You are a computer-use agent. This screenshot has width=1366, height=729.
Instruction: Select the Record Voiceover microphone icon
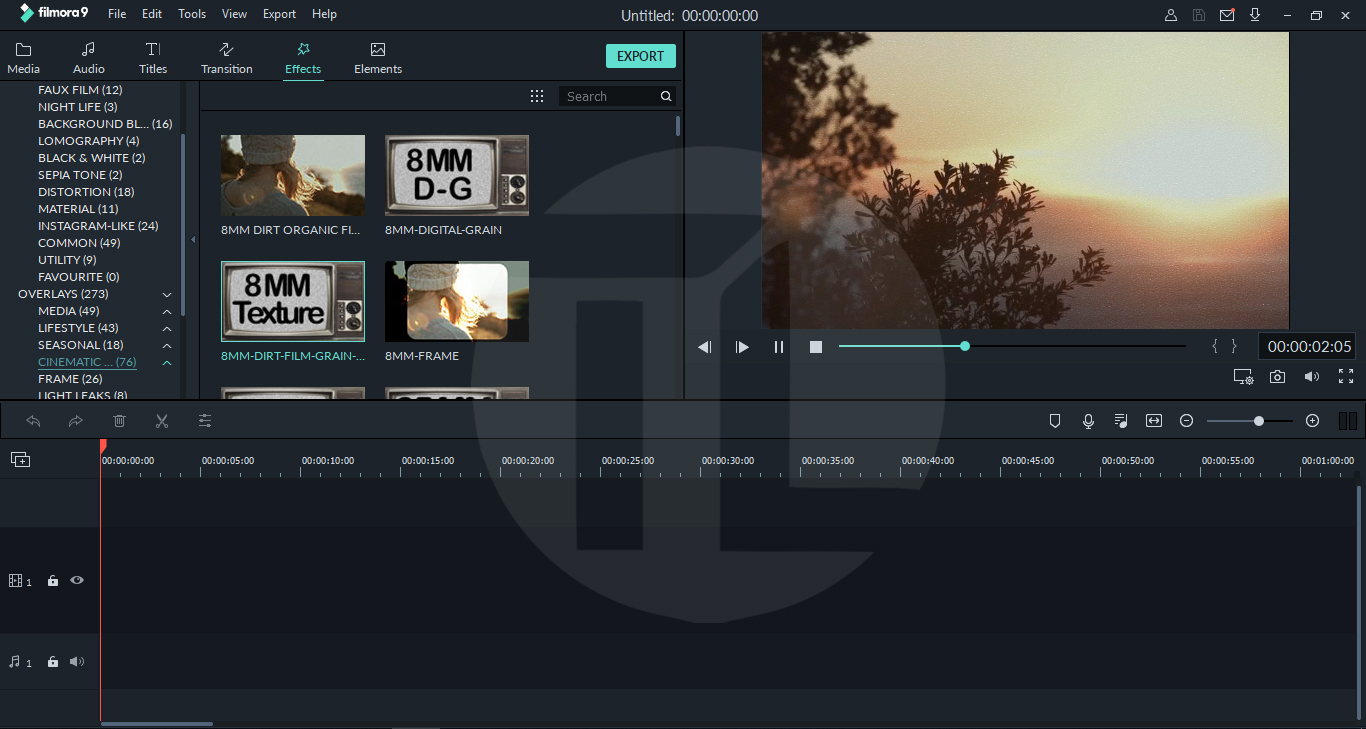click(1088, 420)
